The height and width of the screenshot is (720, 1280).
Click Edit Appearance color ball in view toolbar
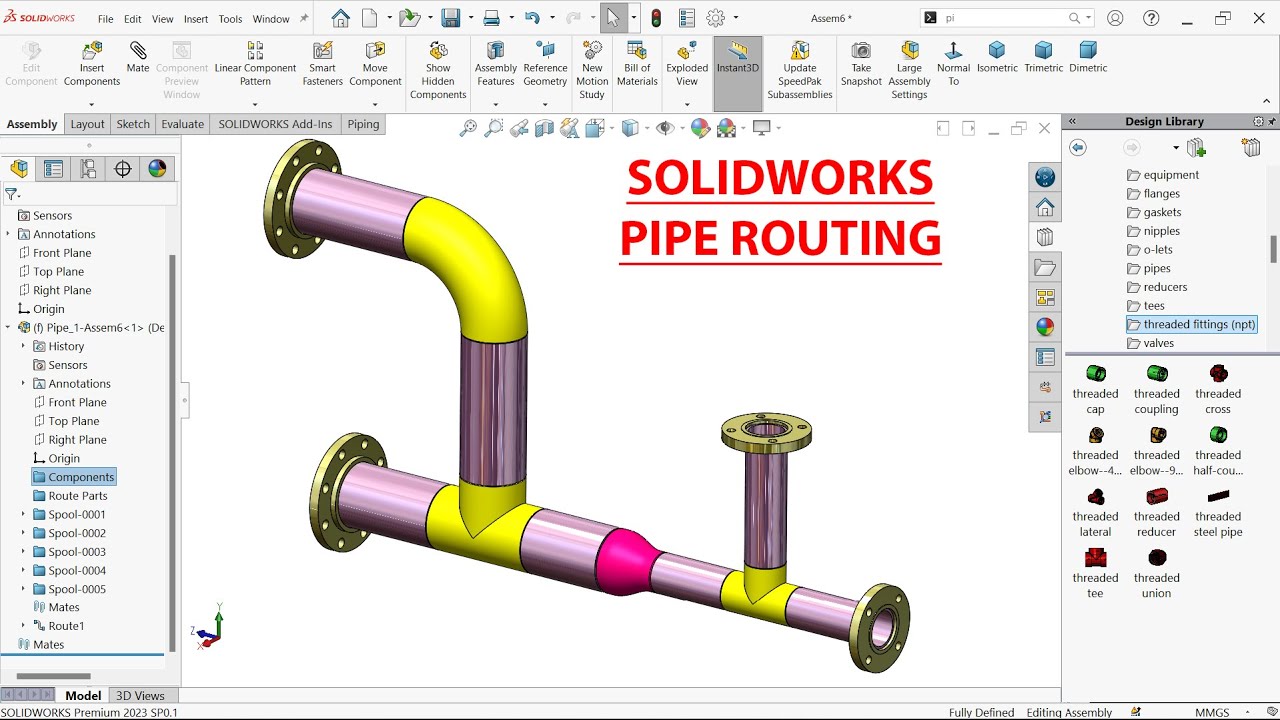pyautogui.click(x=700, y=128)
